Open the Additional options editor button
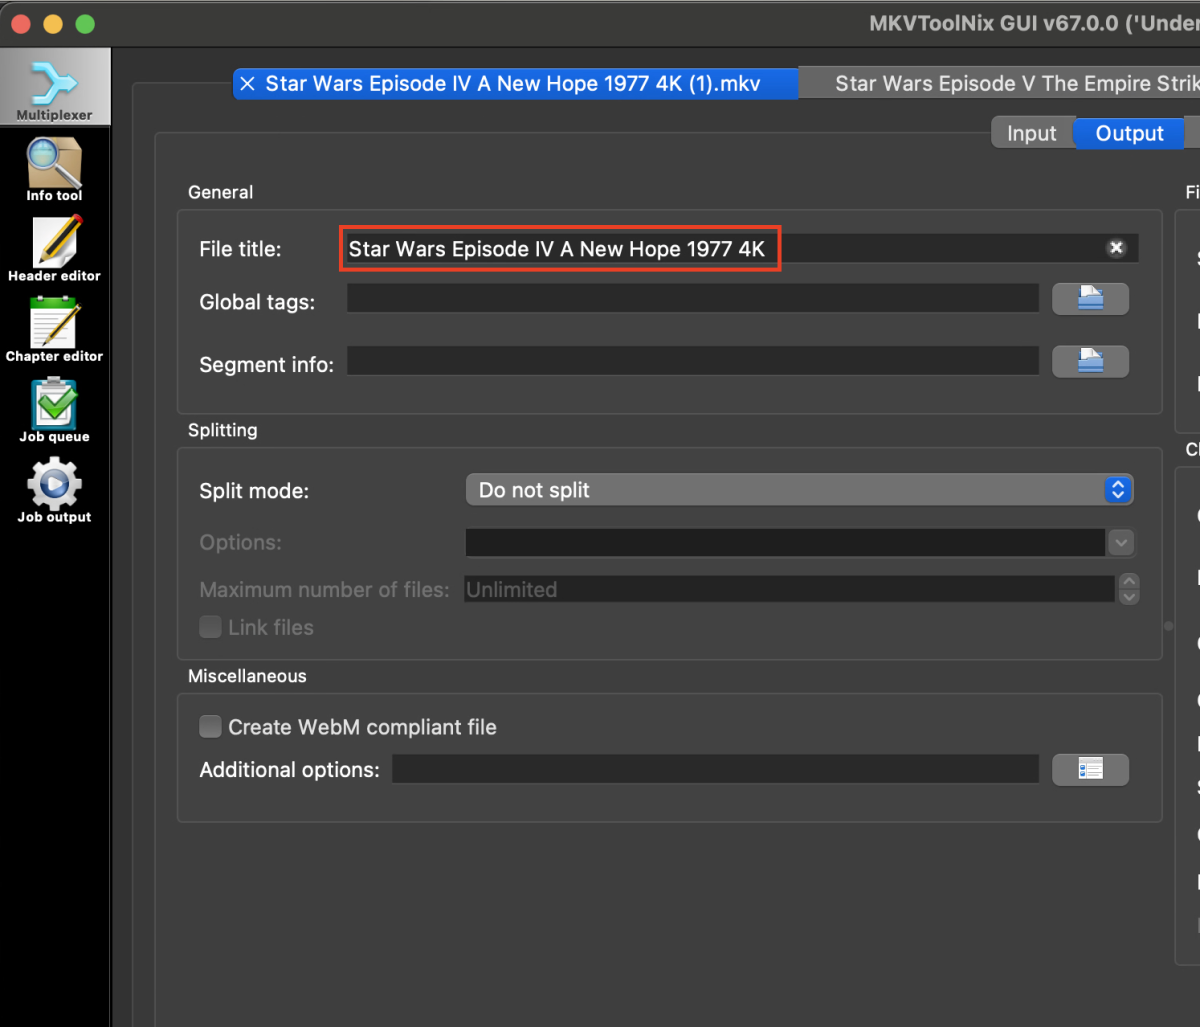 point(1090,769)
